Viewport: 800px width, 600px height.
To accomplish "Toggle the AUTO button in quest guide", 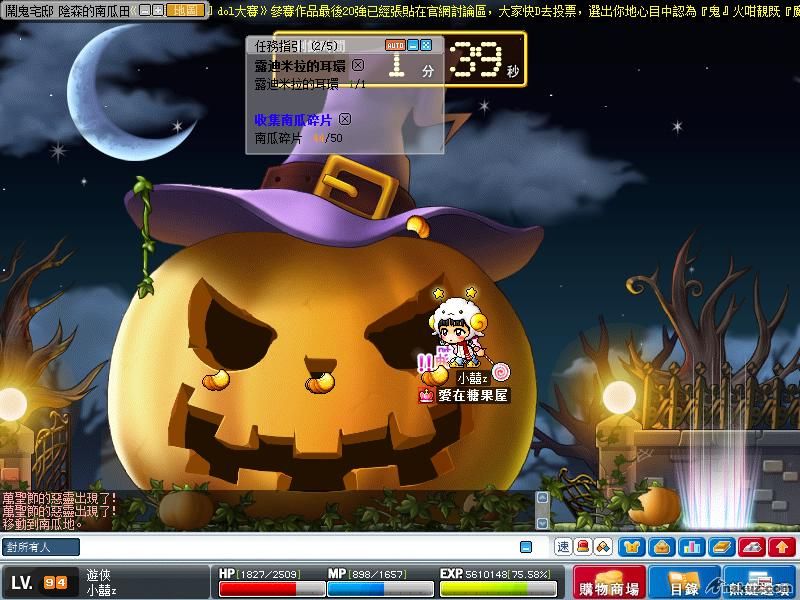I will tap(395, 46).
